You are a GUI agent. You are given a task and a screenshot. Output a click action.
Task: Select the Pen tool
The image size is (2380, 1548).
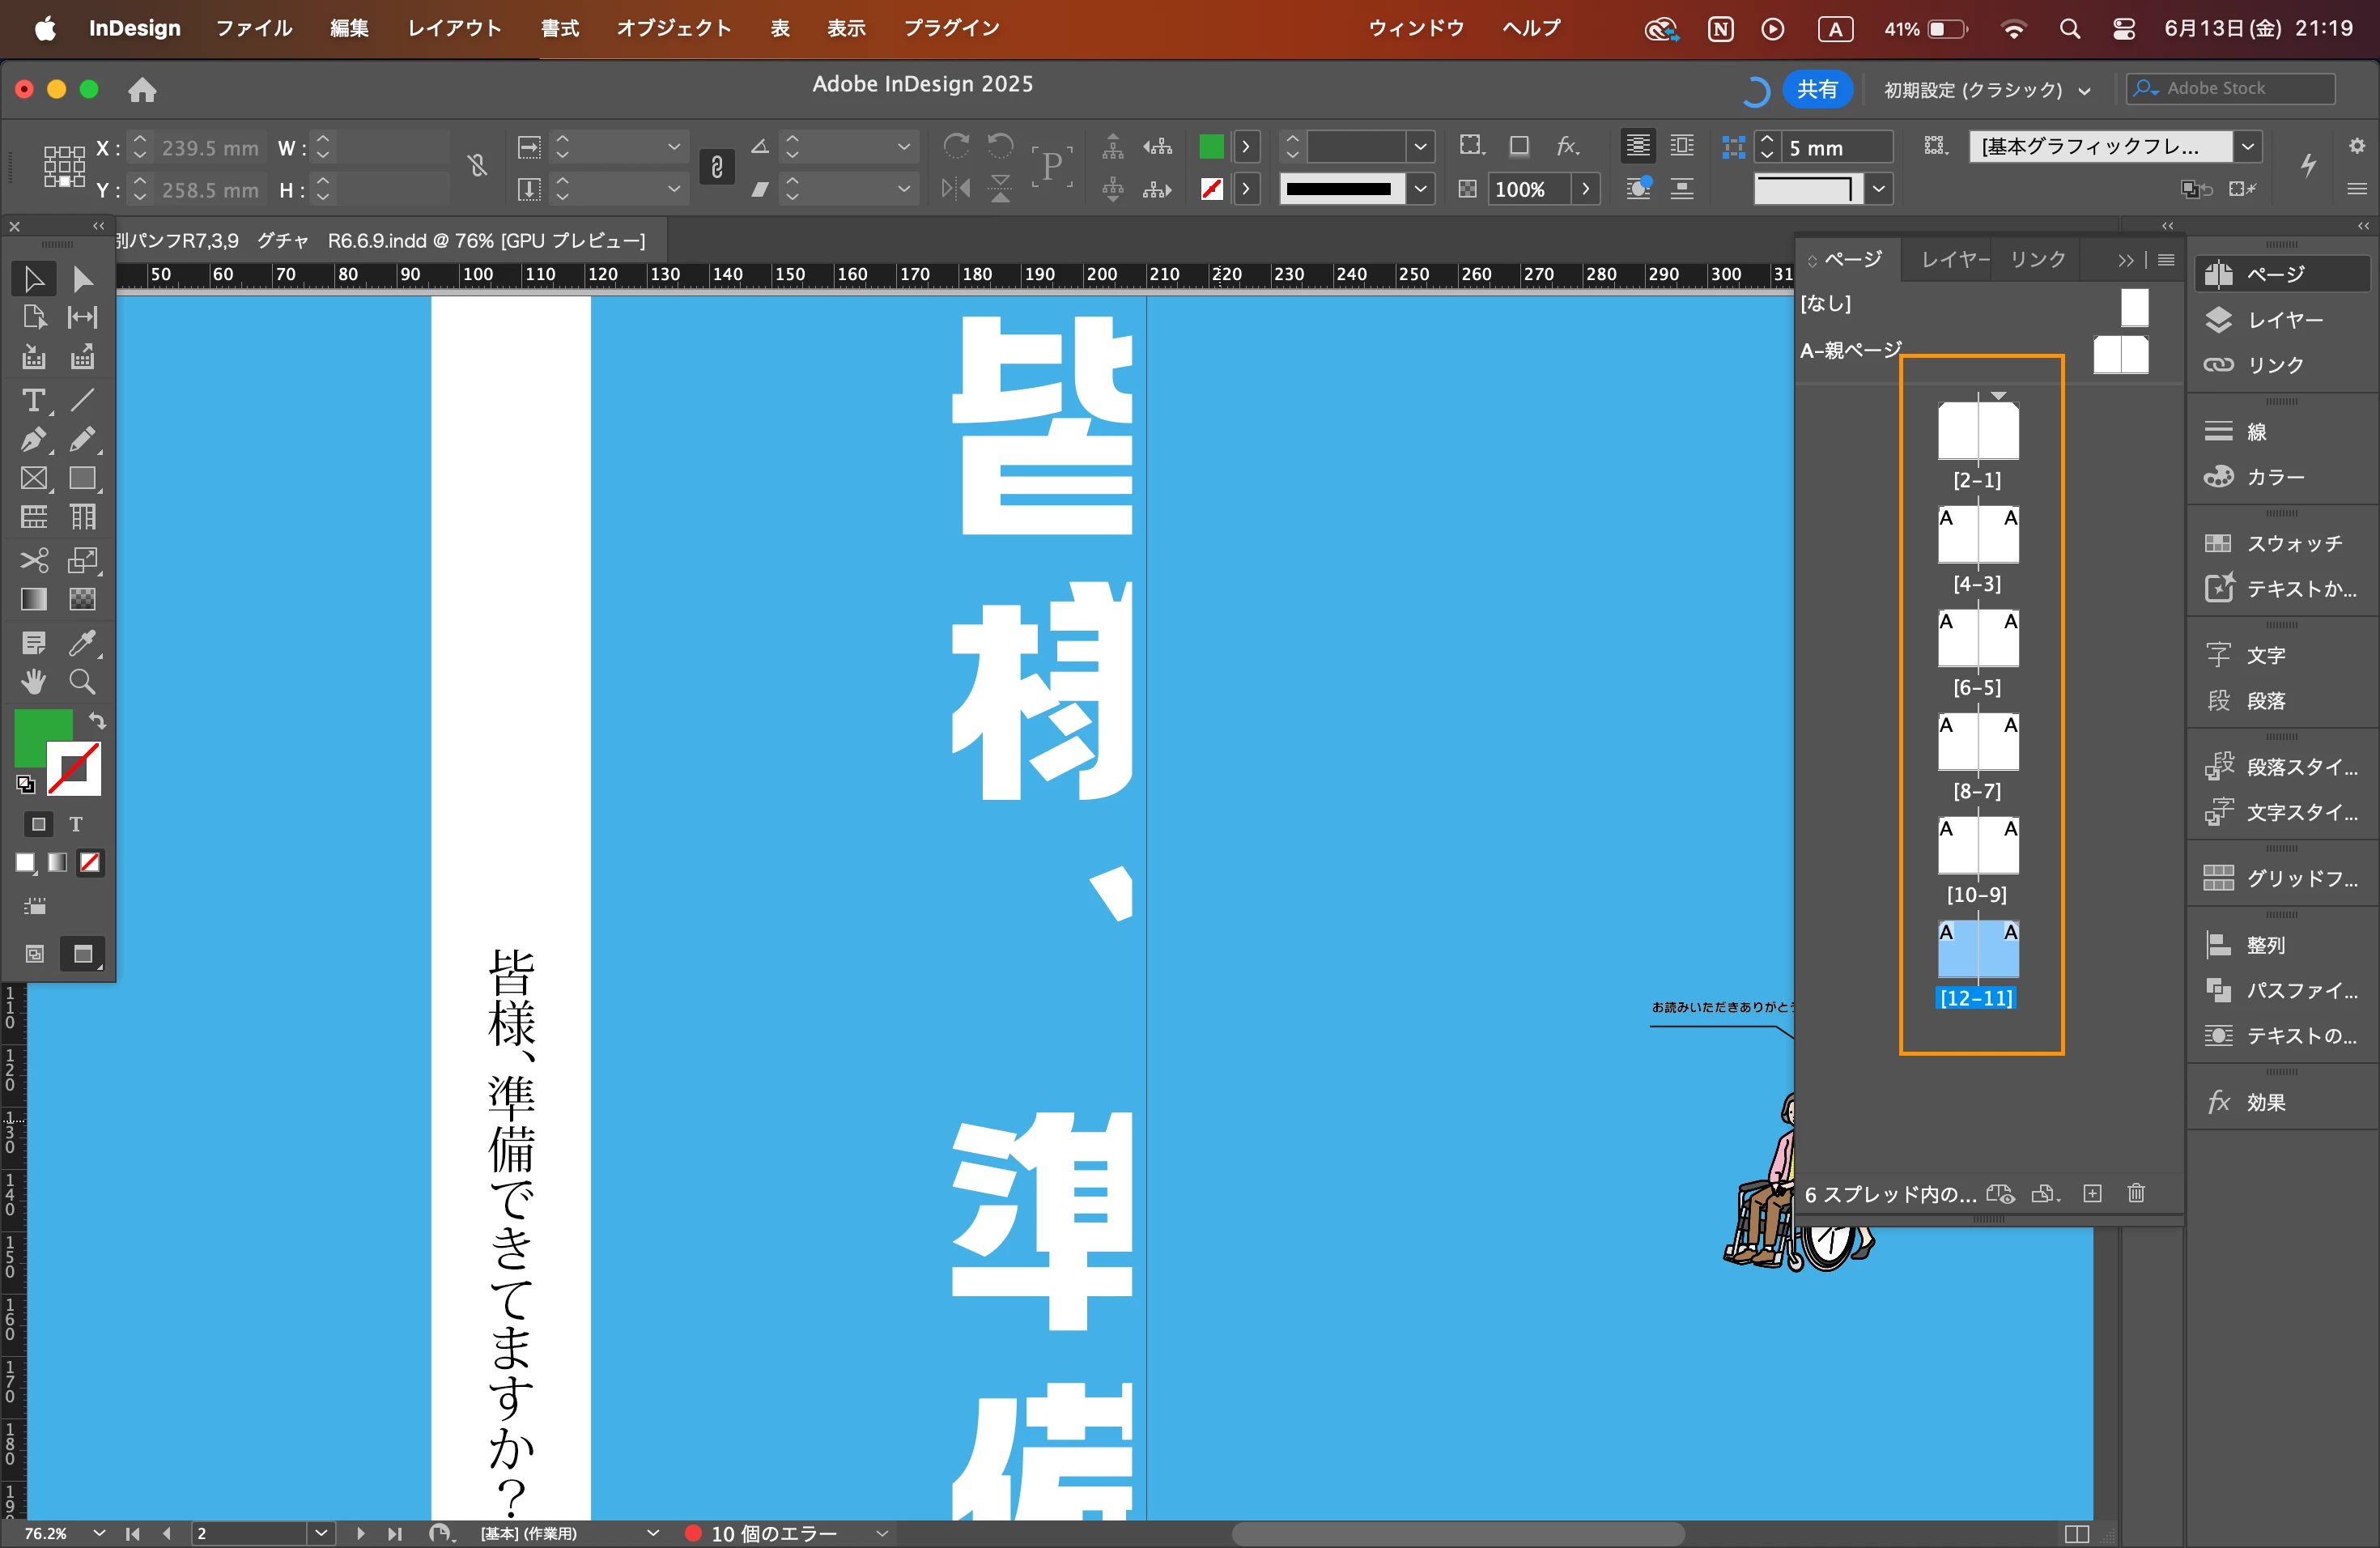click(x=33, y=439)
